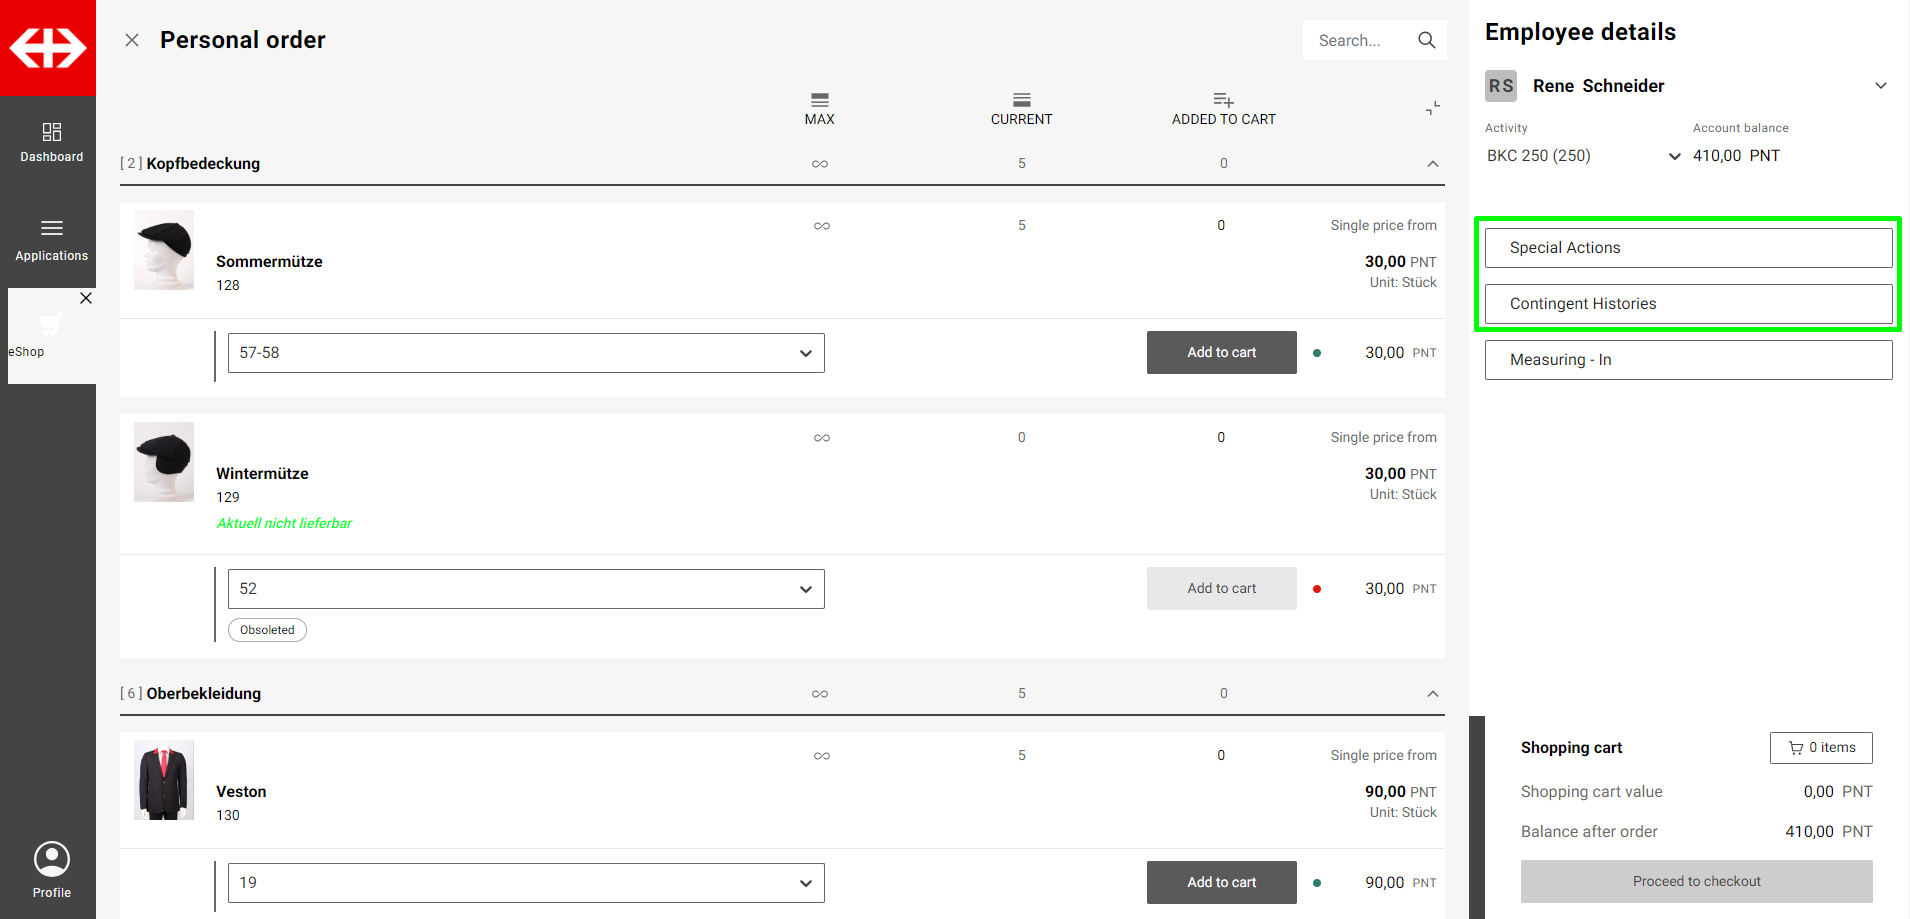Click the SBB logo icon
Image resolution: width=1910 pixels, height=919 pixels.
coord(48,47)
